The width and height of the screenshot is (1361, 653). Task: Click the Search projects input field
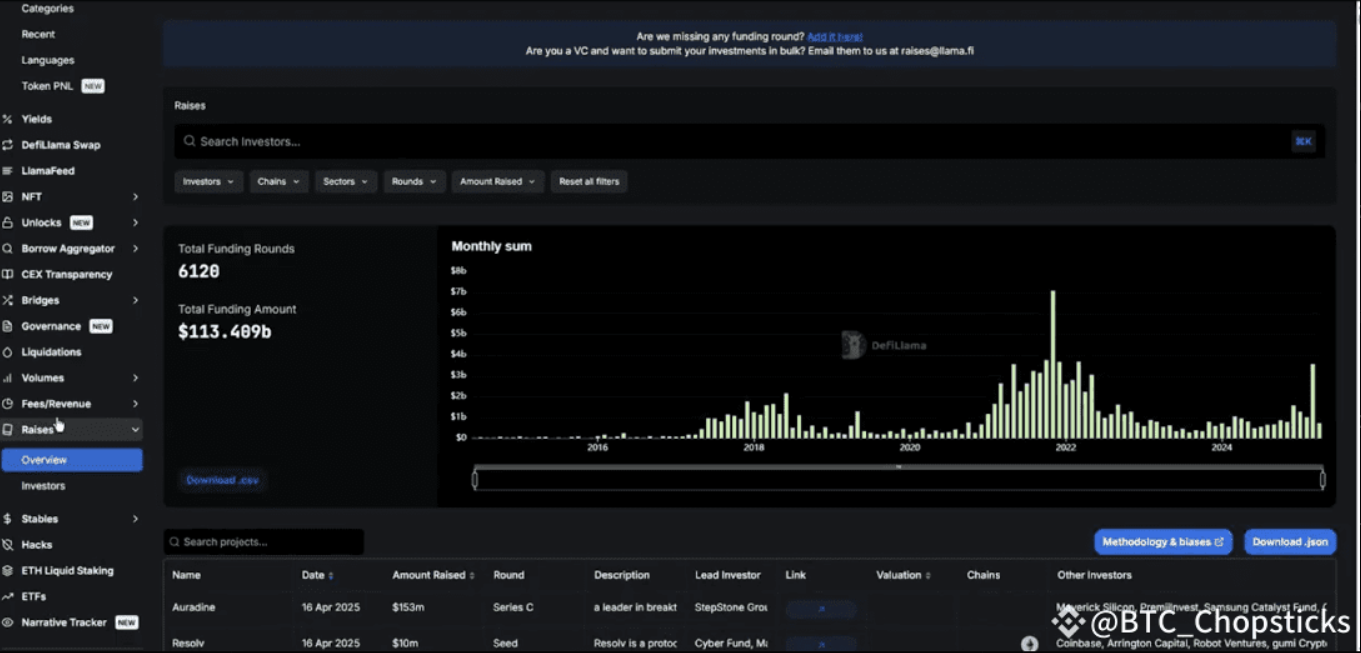tap(264, 542)
